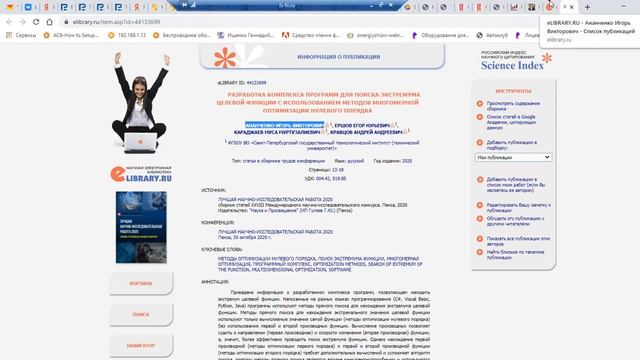Click arrow icon beside Редактировать Вашу заметку

(x=480, y=205)
